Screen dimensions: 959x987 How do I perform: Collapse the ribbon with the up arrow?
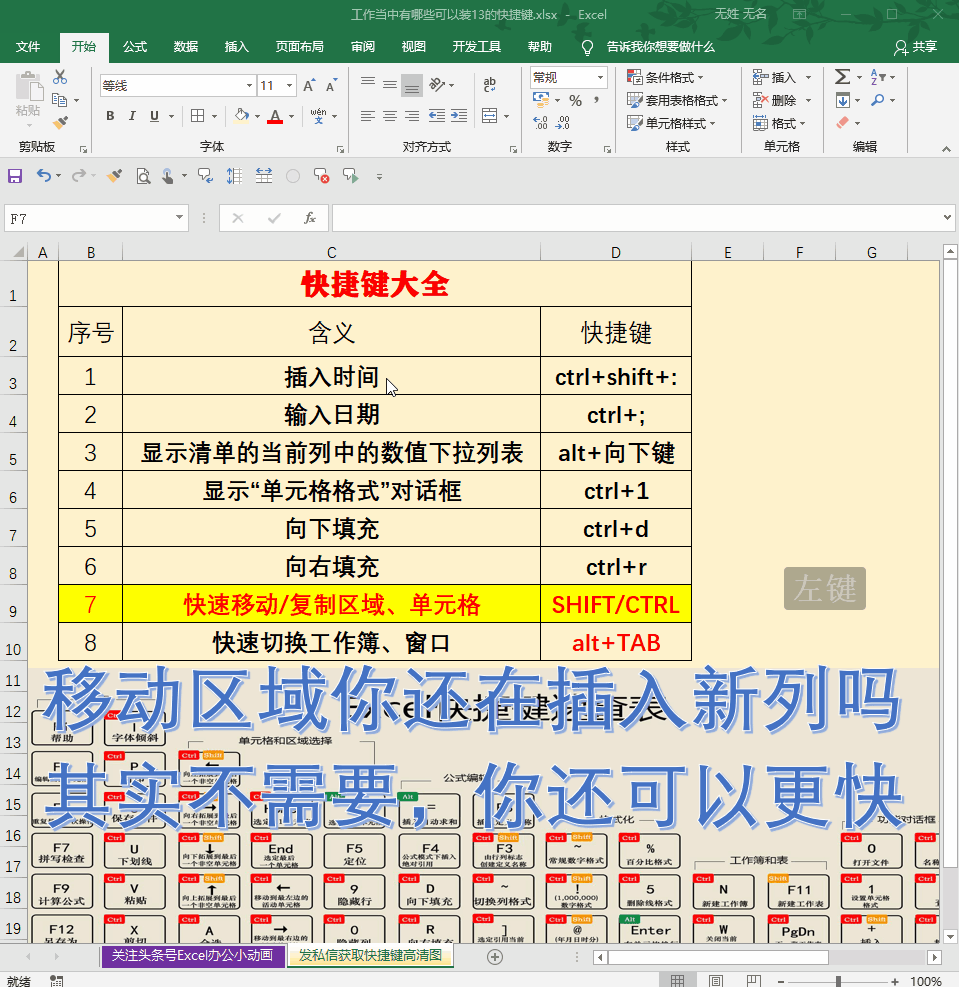point(946,149)
